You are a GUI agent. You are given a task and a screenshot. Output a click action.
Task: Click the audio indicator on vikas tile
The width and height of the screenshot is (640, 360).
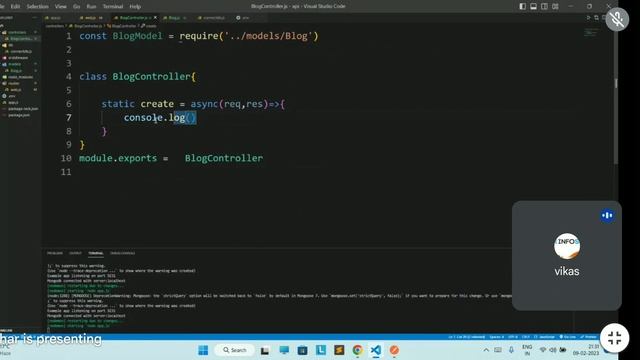pyautogui.click(x=607, y=215)
